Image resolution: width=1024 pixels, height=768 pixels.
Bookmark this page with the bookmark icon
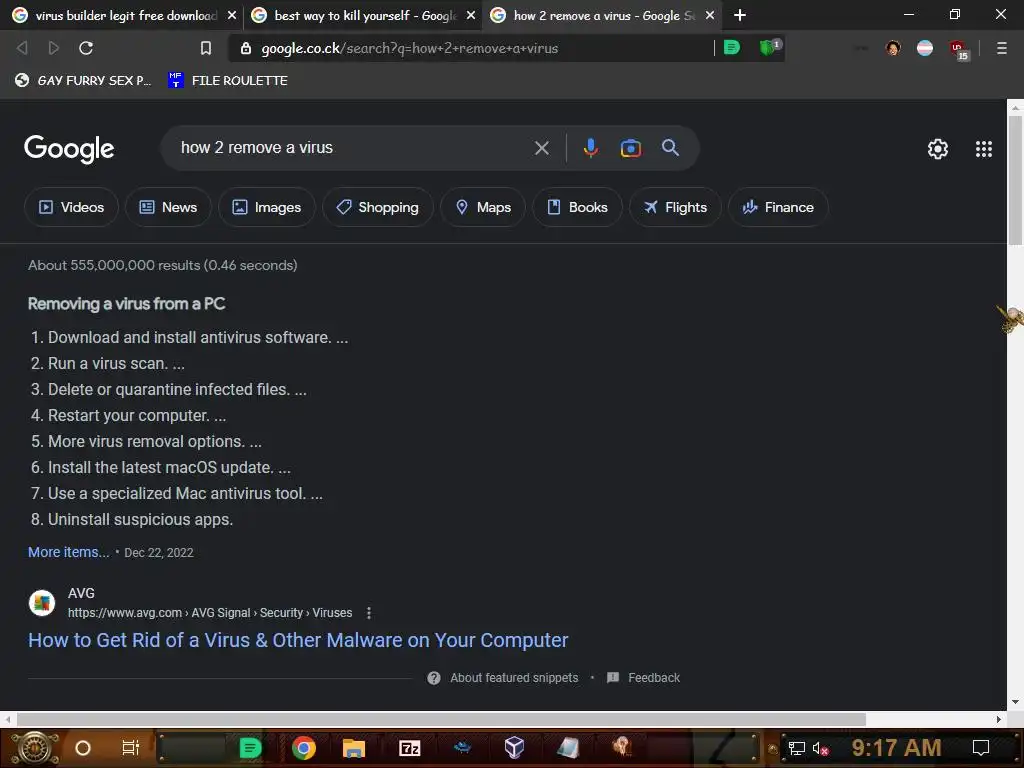206,48
